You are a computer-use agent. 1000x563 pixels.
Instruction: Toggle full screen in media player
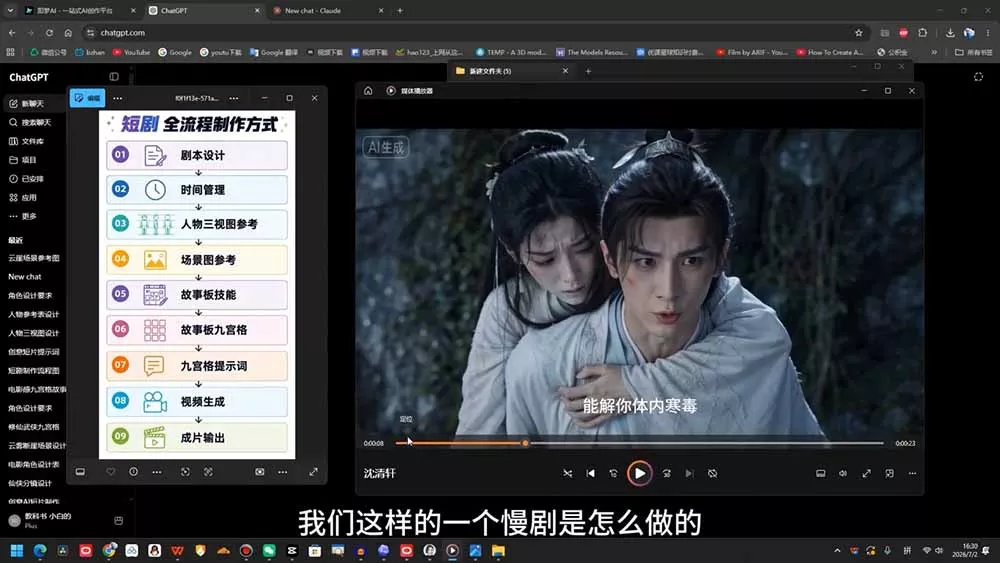(x=866, y=474)
